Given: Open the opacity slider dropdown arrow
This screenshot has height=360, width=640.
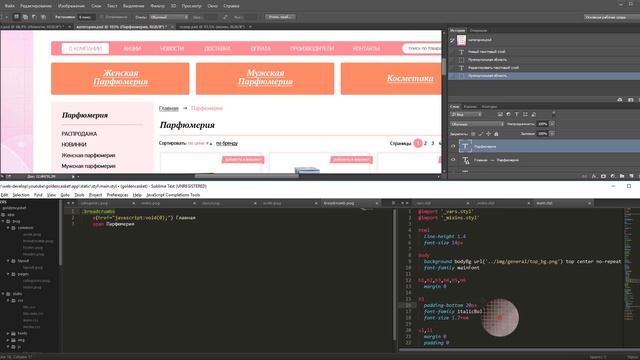Looking at the screenshot, I should pos(552,124).
